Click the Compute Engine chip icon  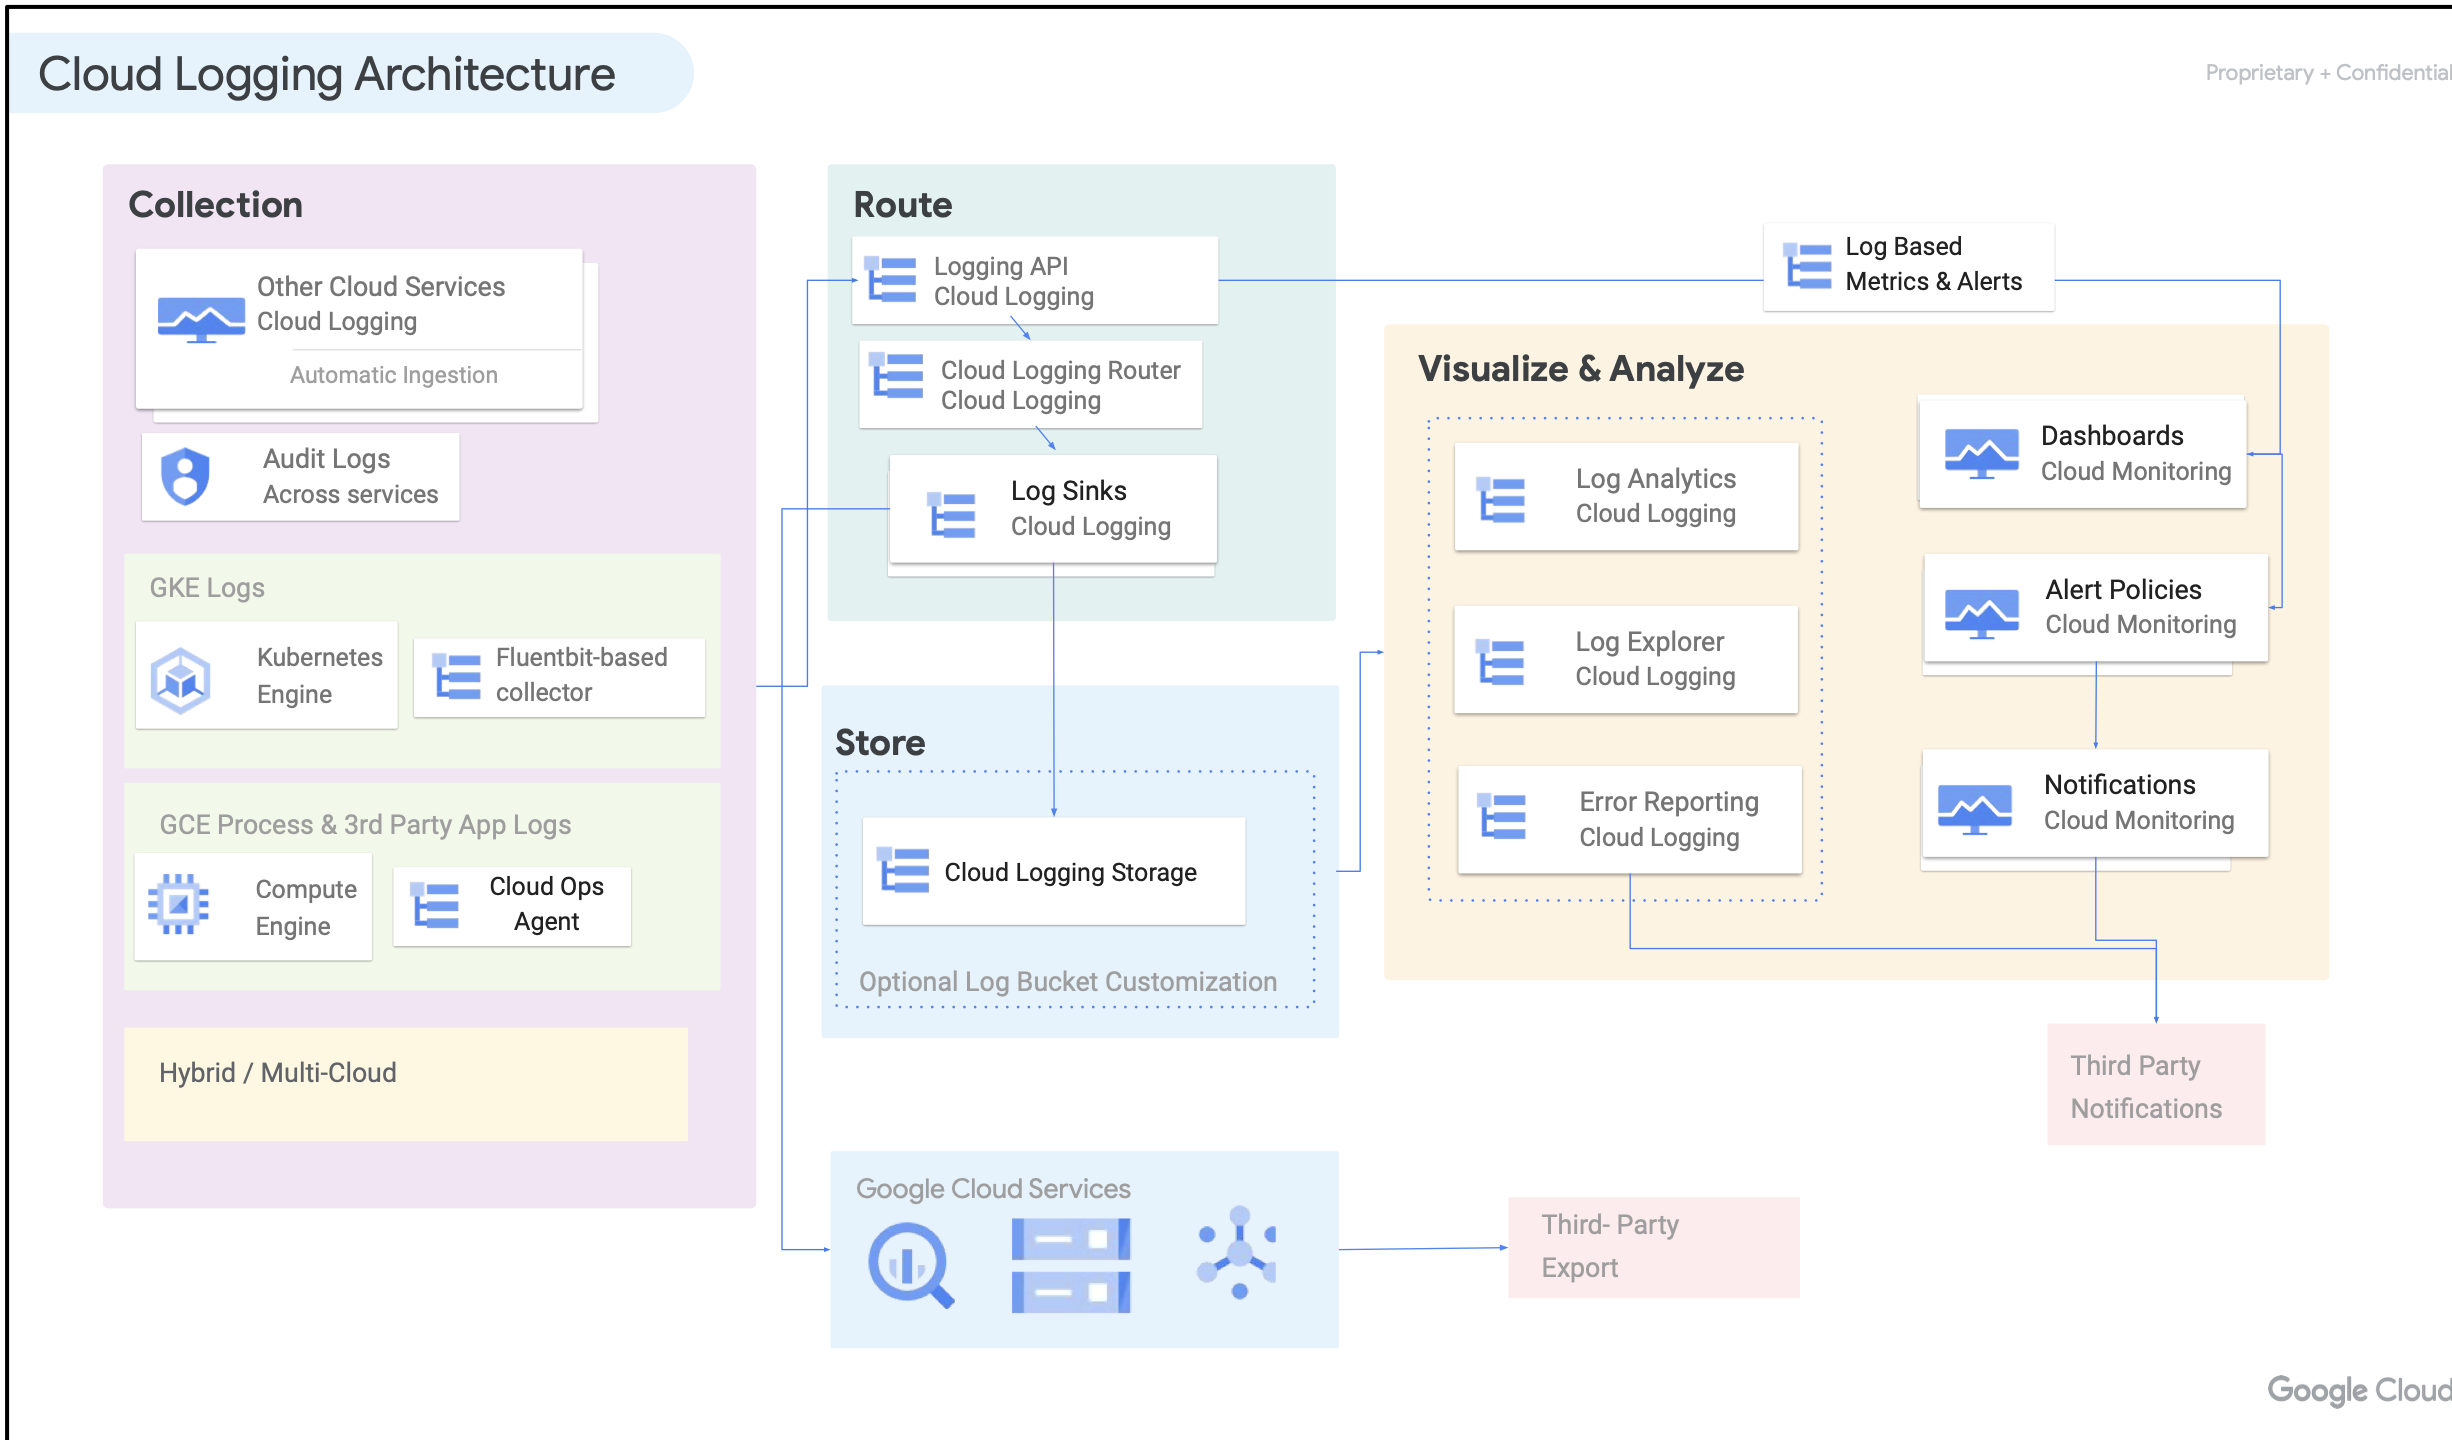pos(178,905)
